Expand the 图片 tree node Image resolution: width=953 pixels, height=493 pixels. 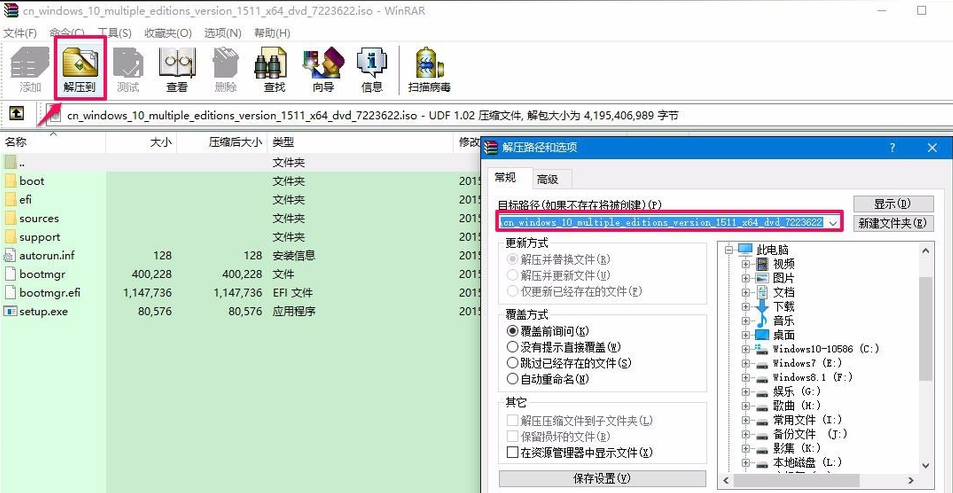click(746, 278)
